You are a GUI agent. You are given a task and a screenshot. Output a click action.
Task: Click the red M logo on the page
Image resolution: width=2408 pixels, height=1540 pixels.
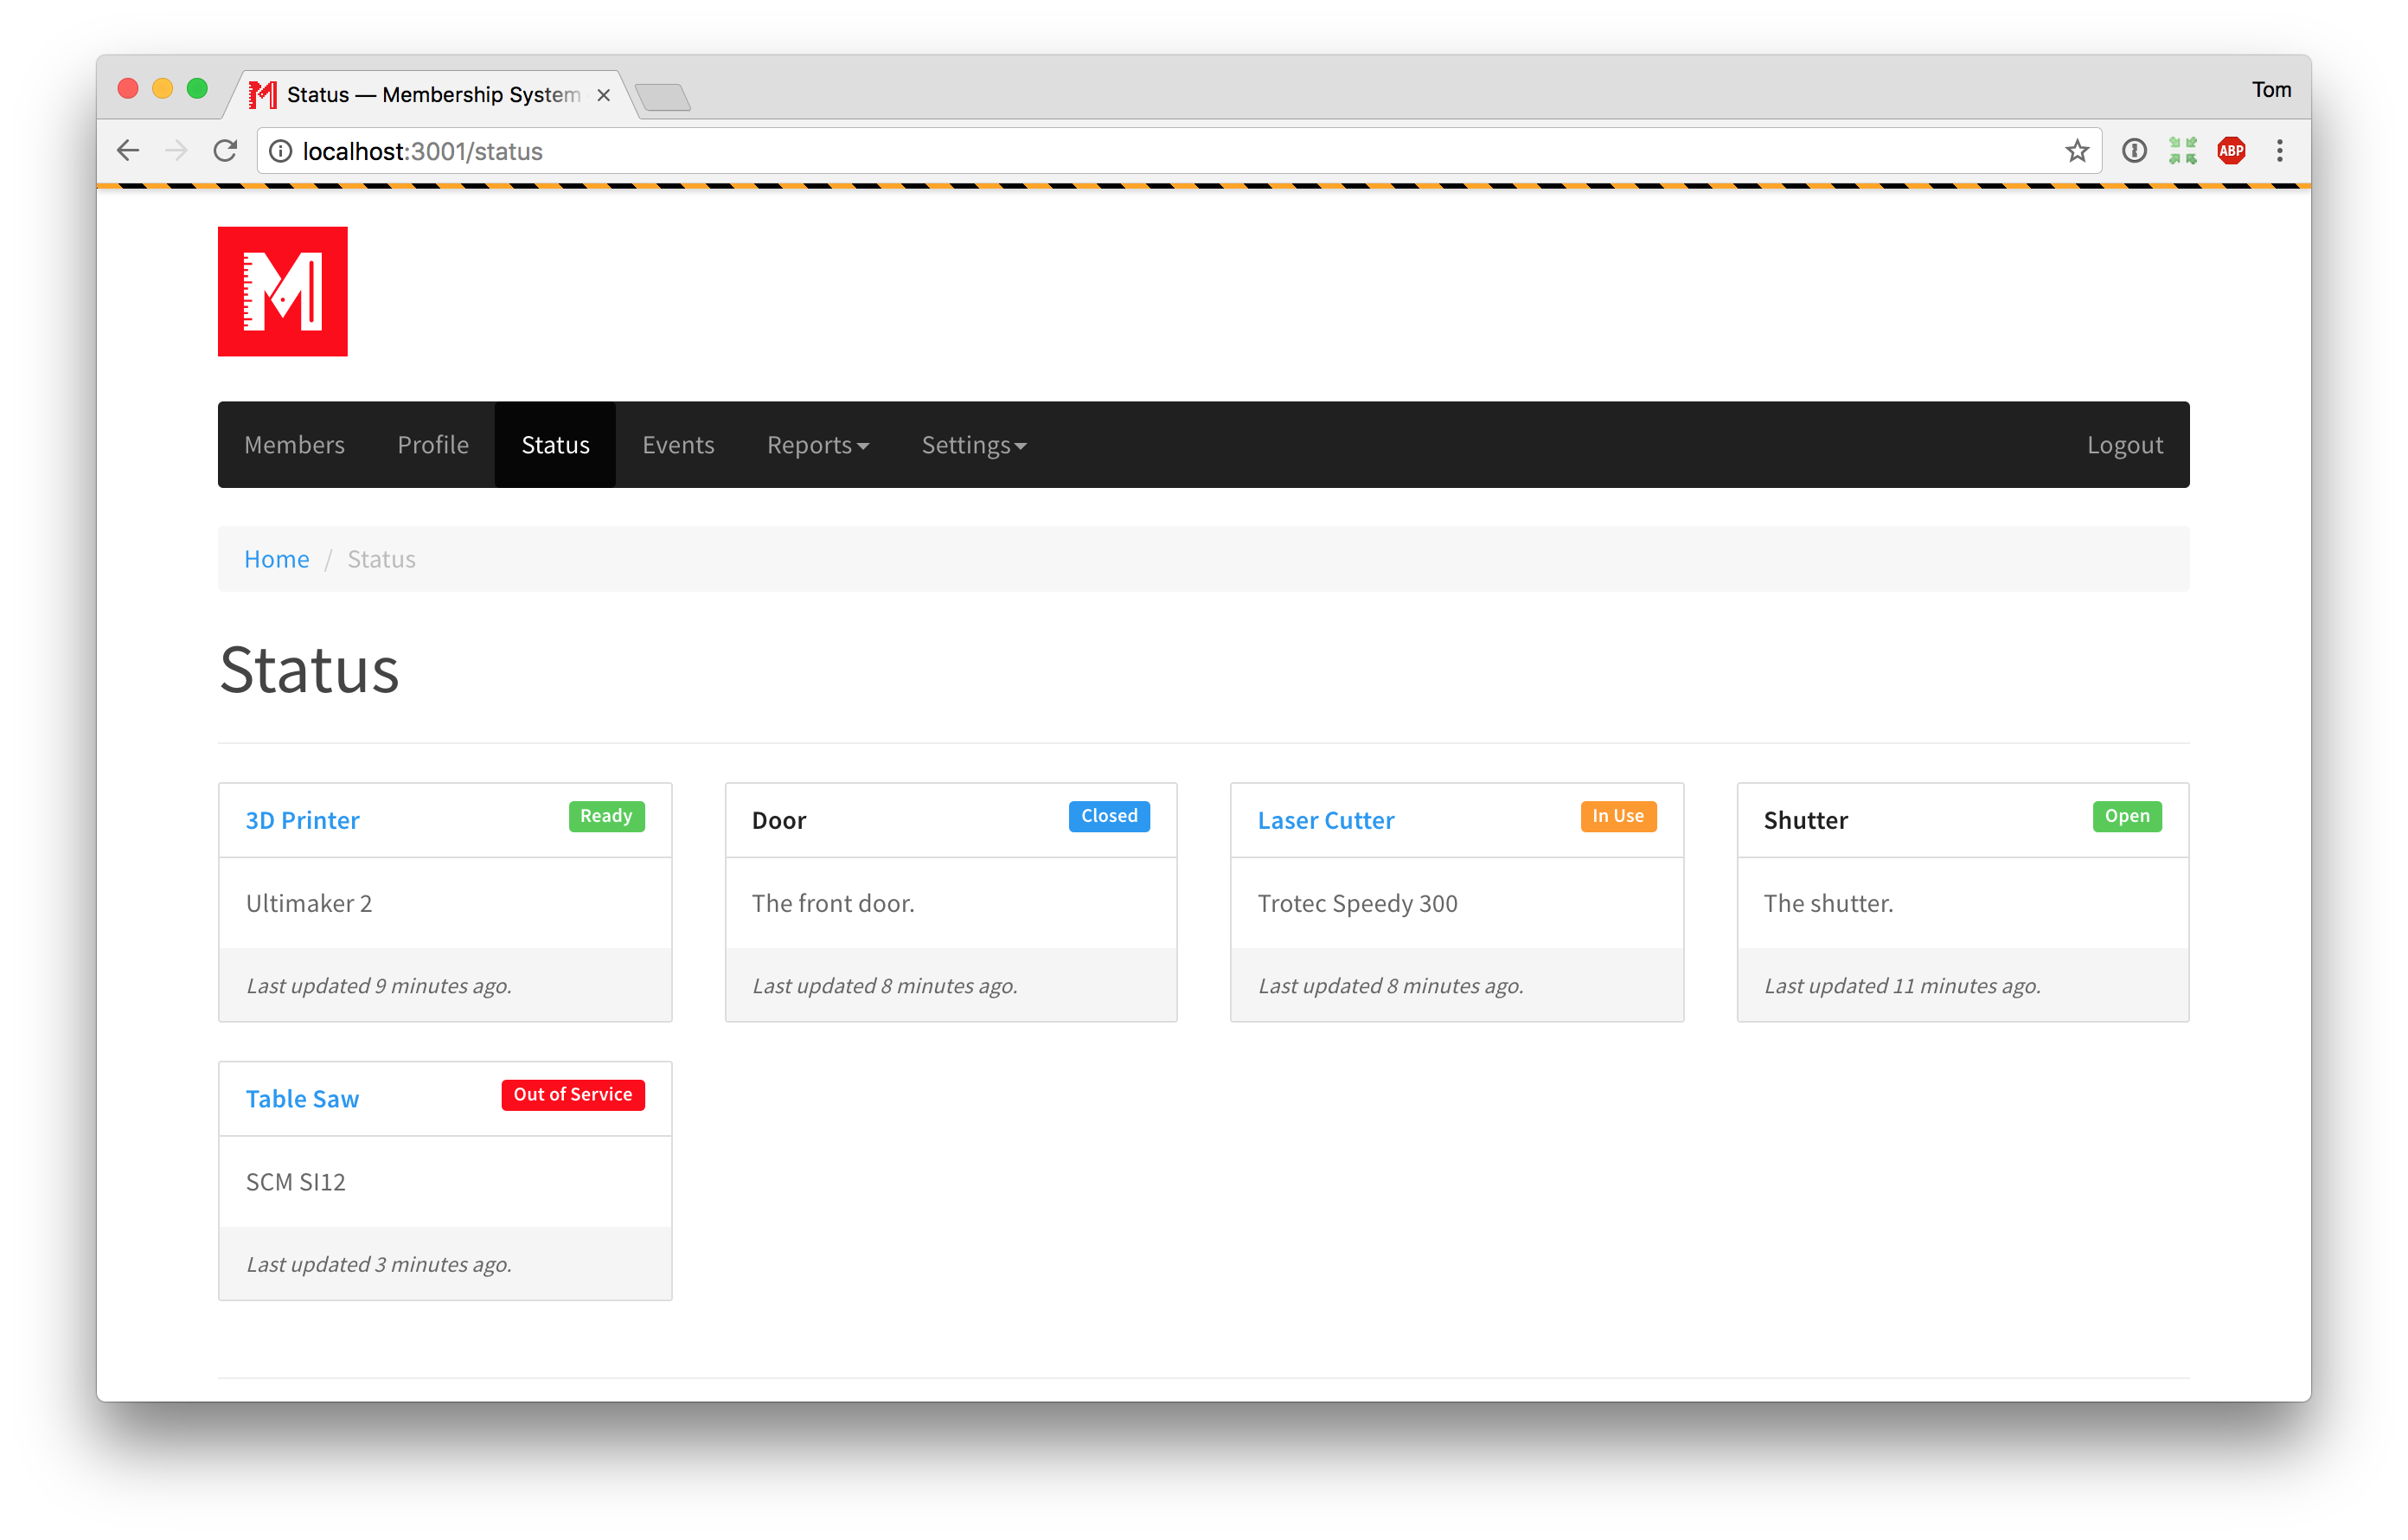pyautogui.click(x=283, y=291)
